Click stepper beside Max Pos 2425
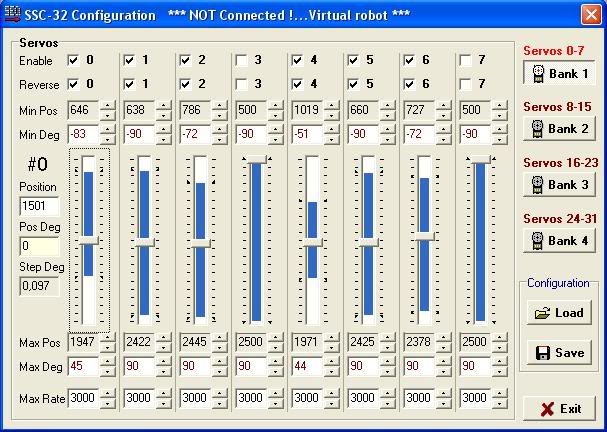Viewport: 607px width, 432px height. [388, 342]
